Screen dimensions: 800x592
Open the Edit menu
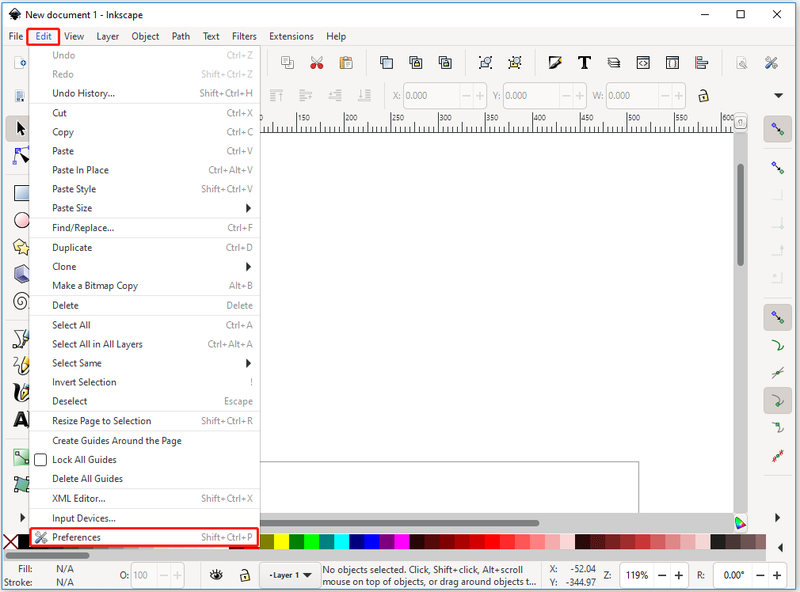[x=43, y=36]
